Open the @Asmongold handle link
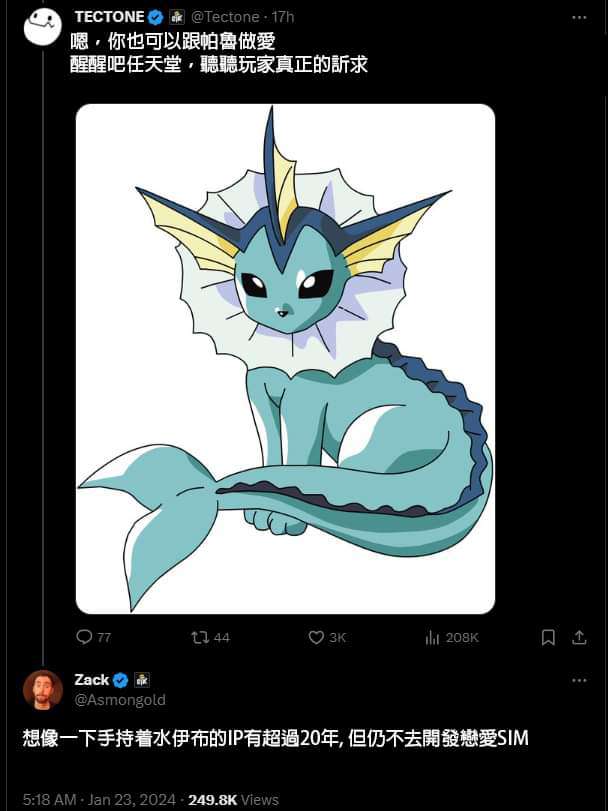This screenshot has height=811, width=608. 120,700
